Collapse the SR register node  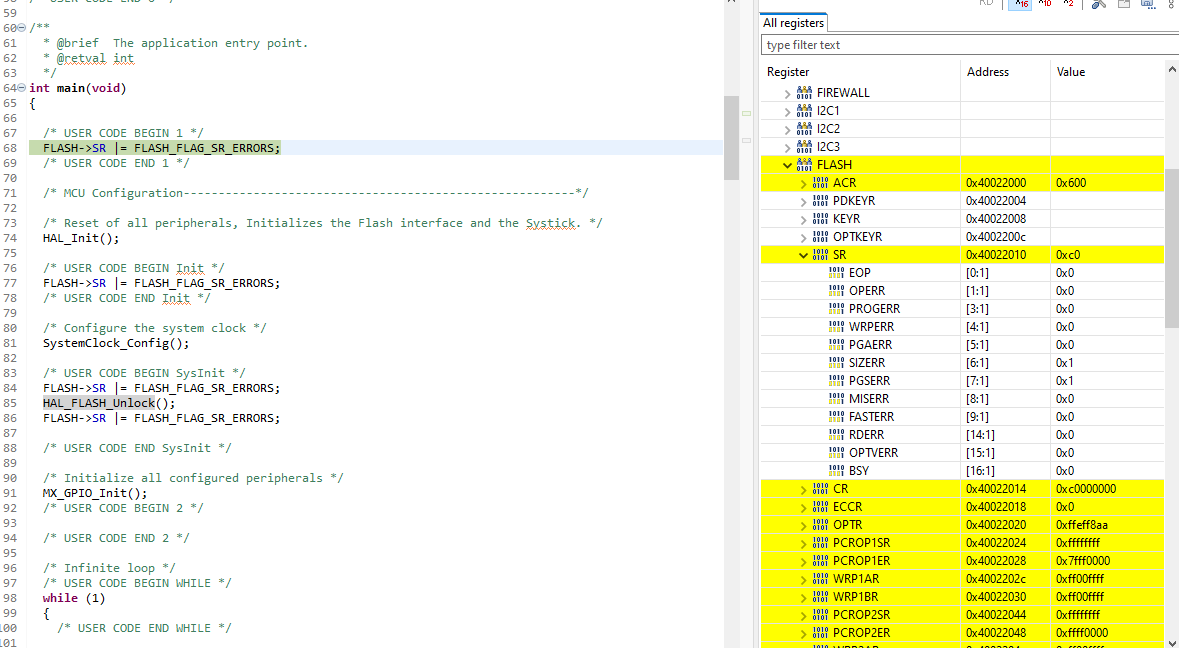[803, 255]
